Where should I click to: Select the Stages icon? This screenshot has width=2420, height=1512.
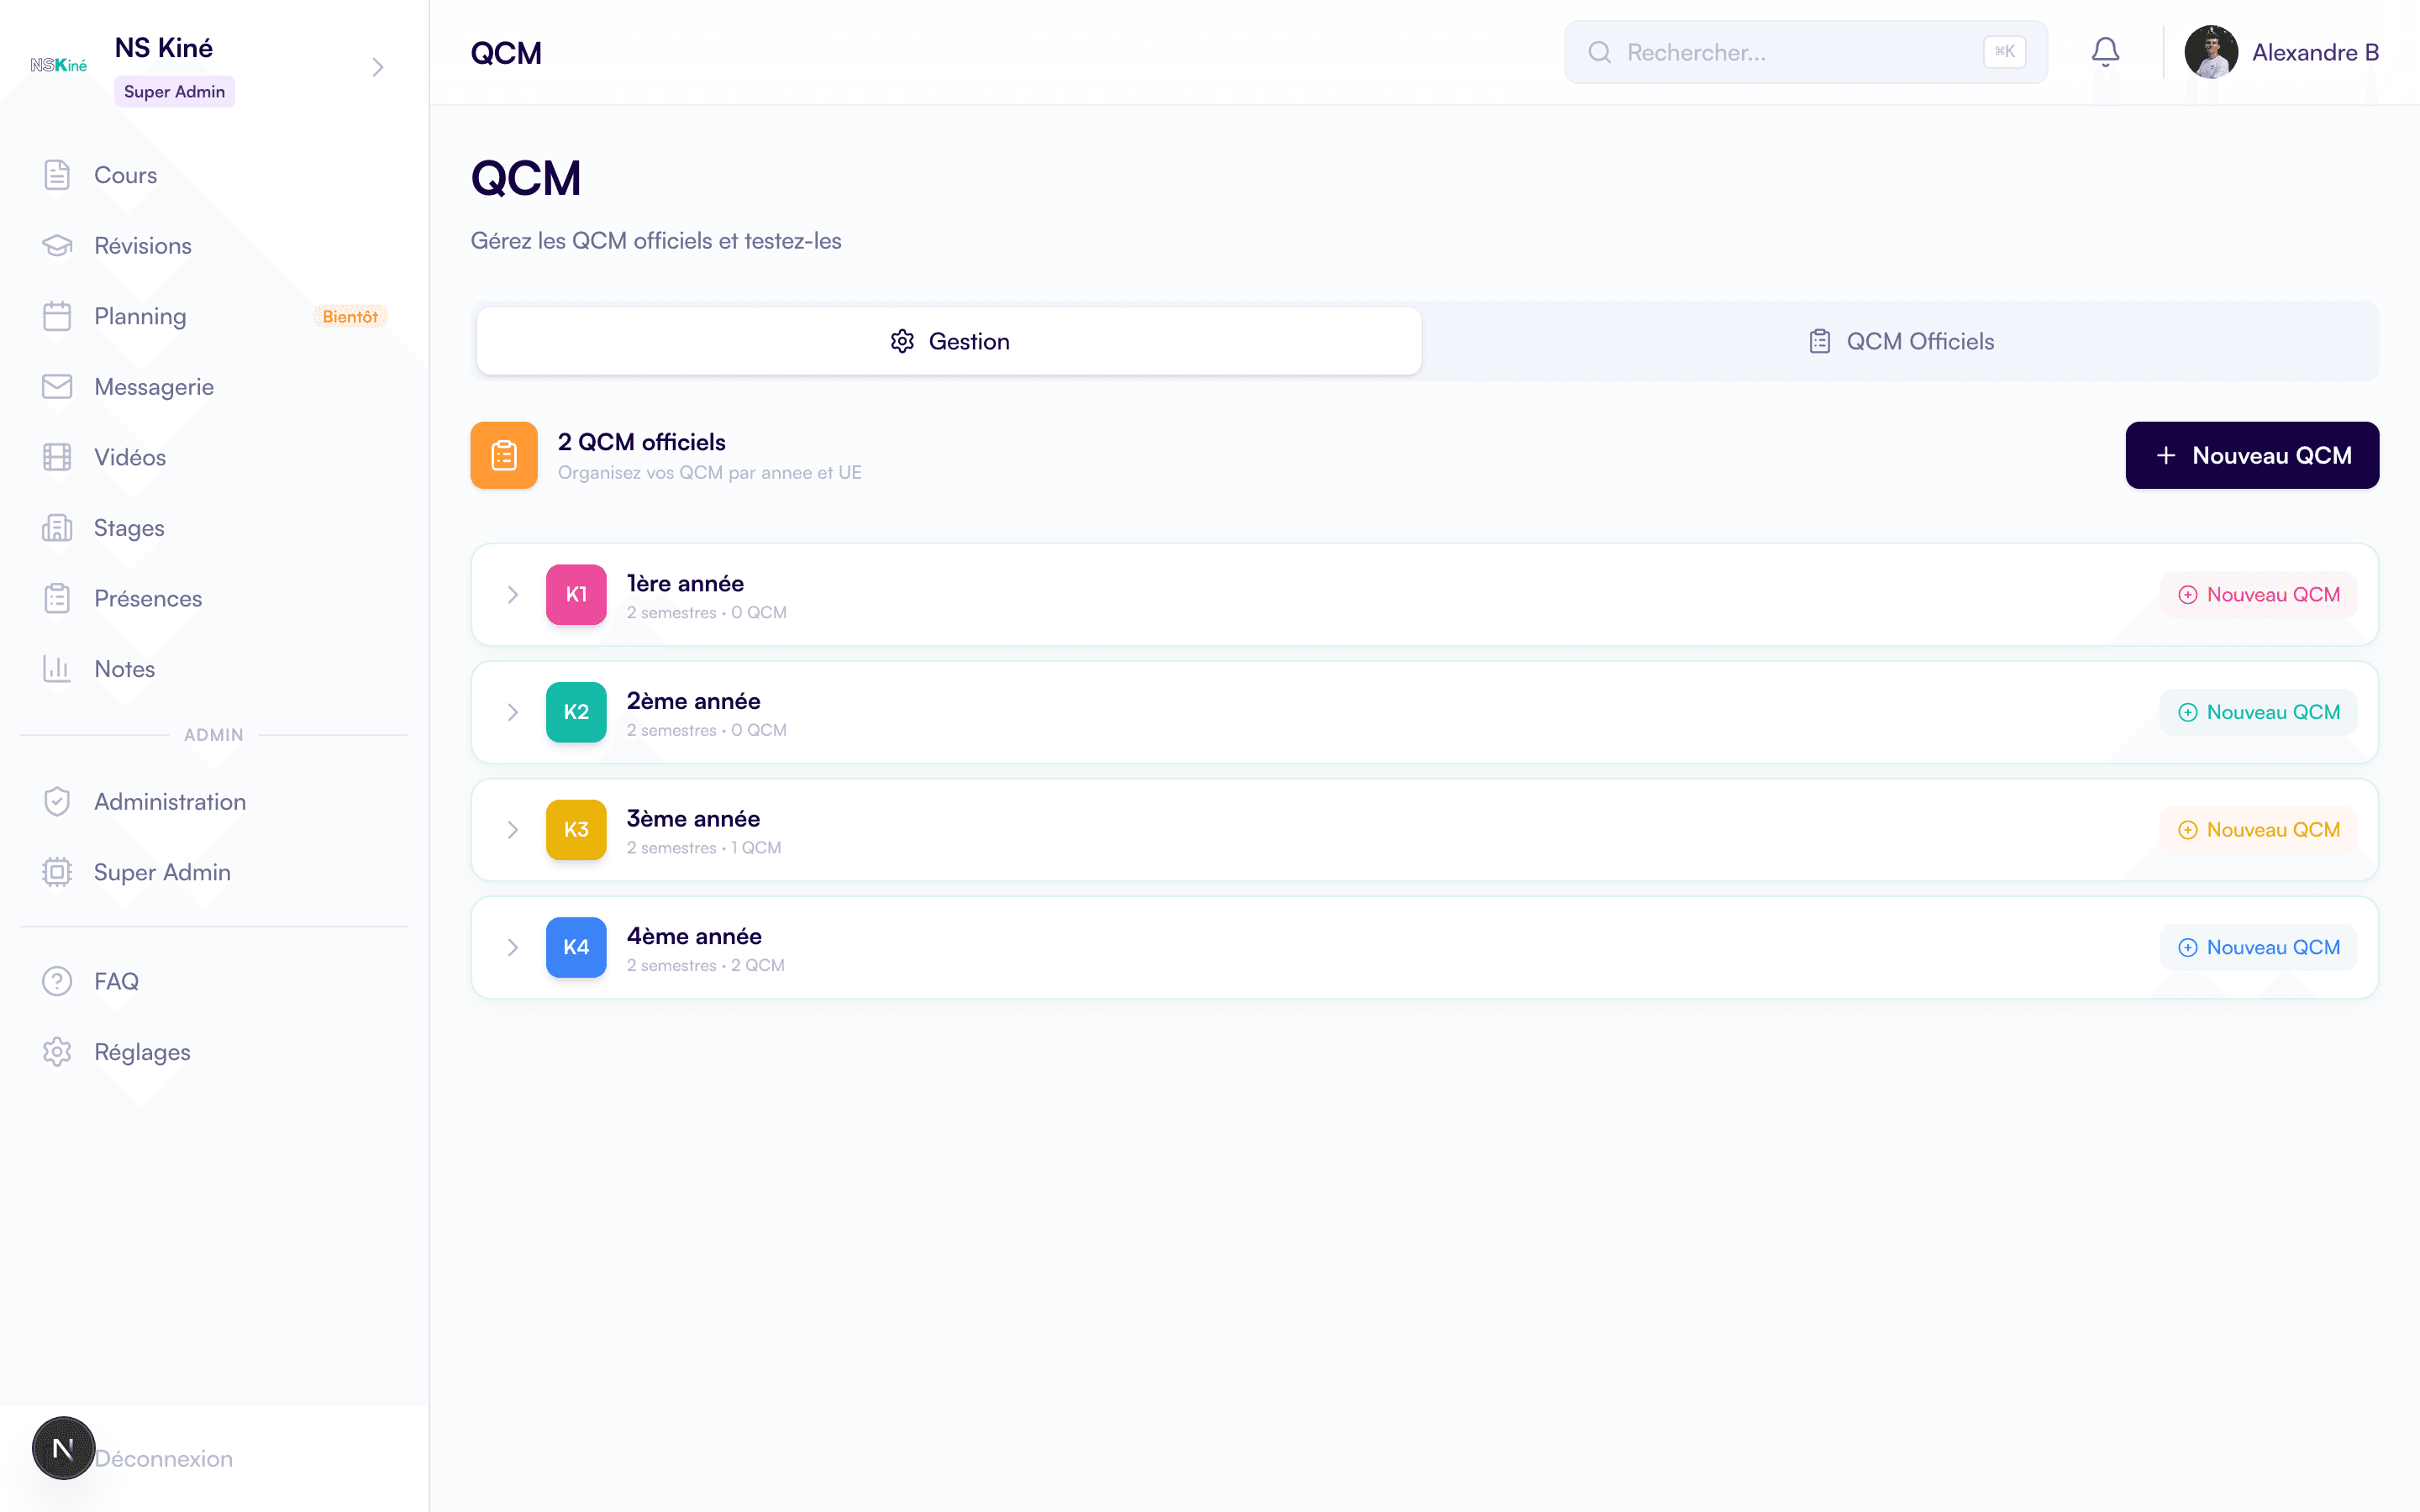coord(57,527)
